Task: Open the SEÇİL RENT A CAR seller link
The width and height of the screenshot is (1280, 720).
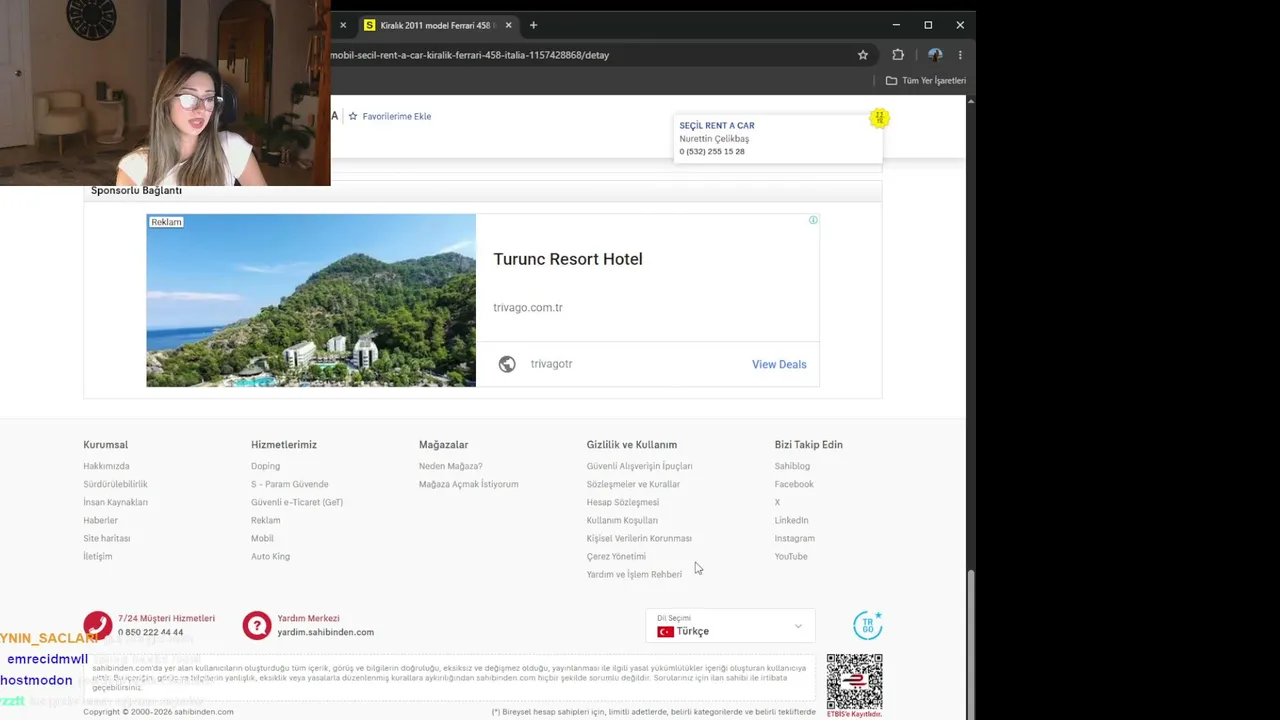Action: (717, 126)
